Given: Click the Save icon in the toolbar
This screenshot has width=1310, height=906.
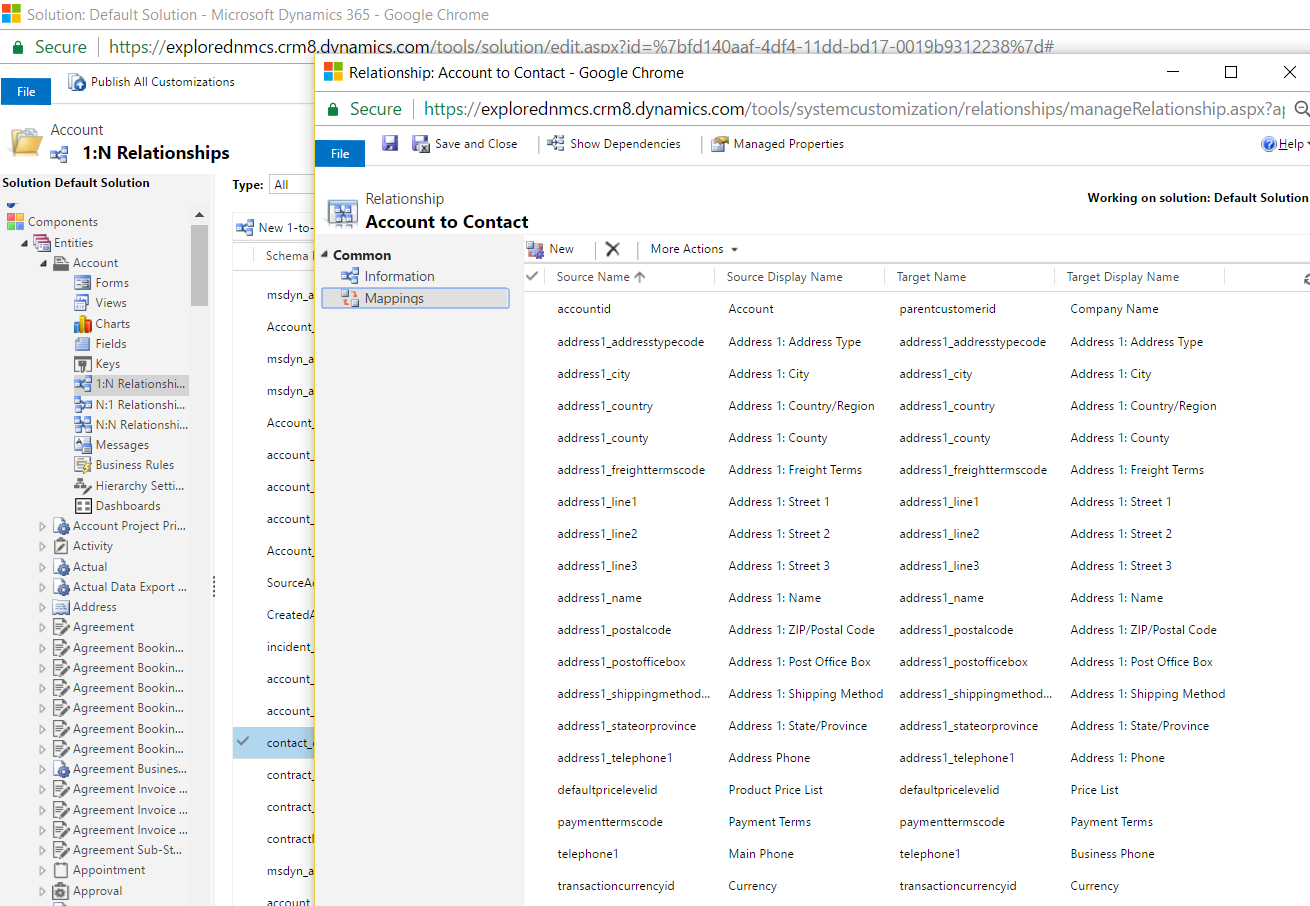Looking at the screenshot, I should click(x=390, y=144).
